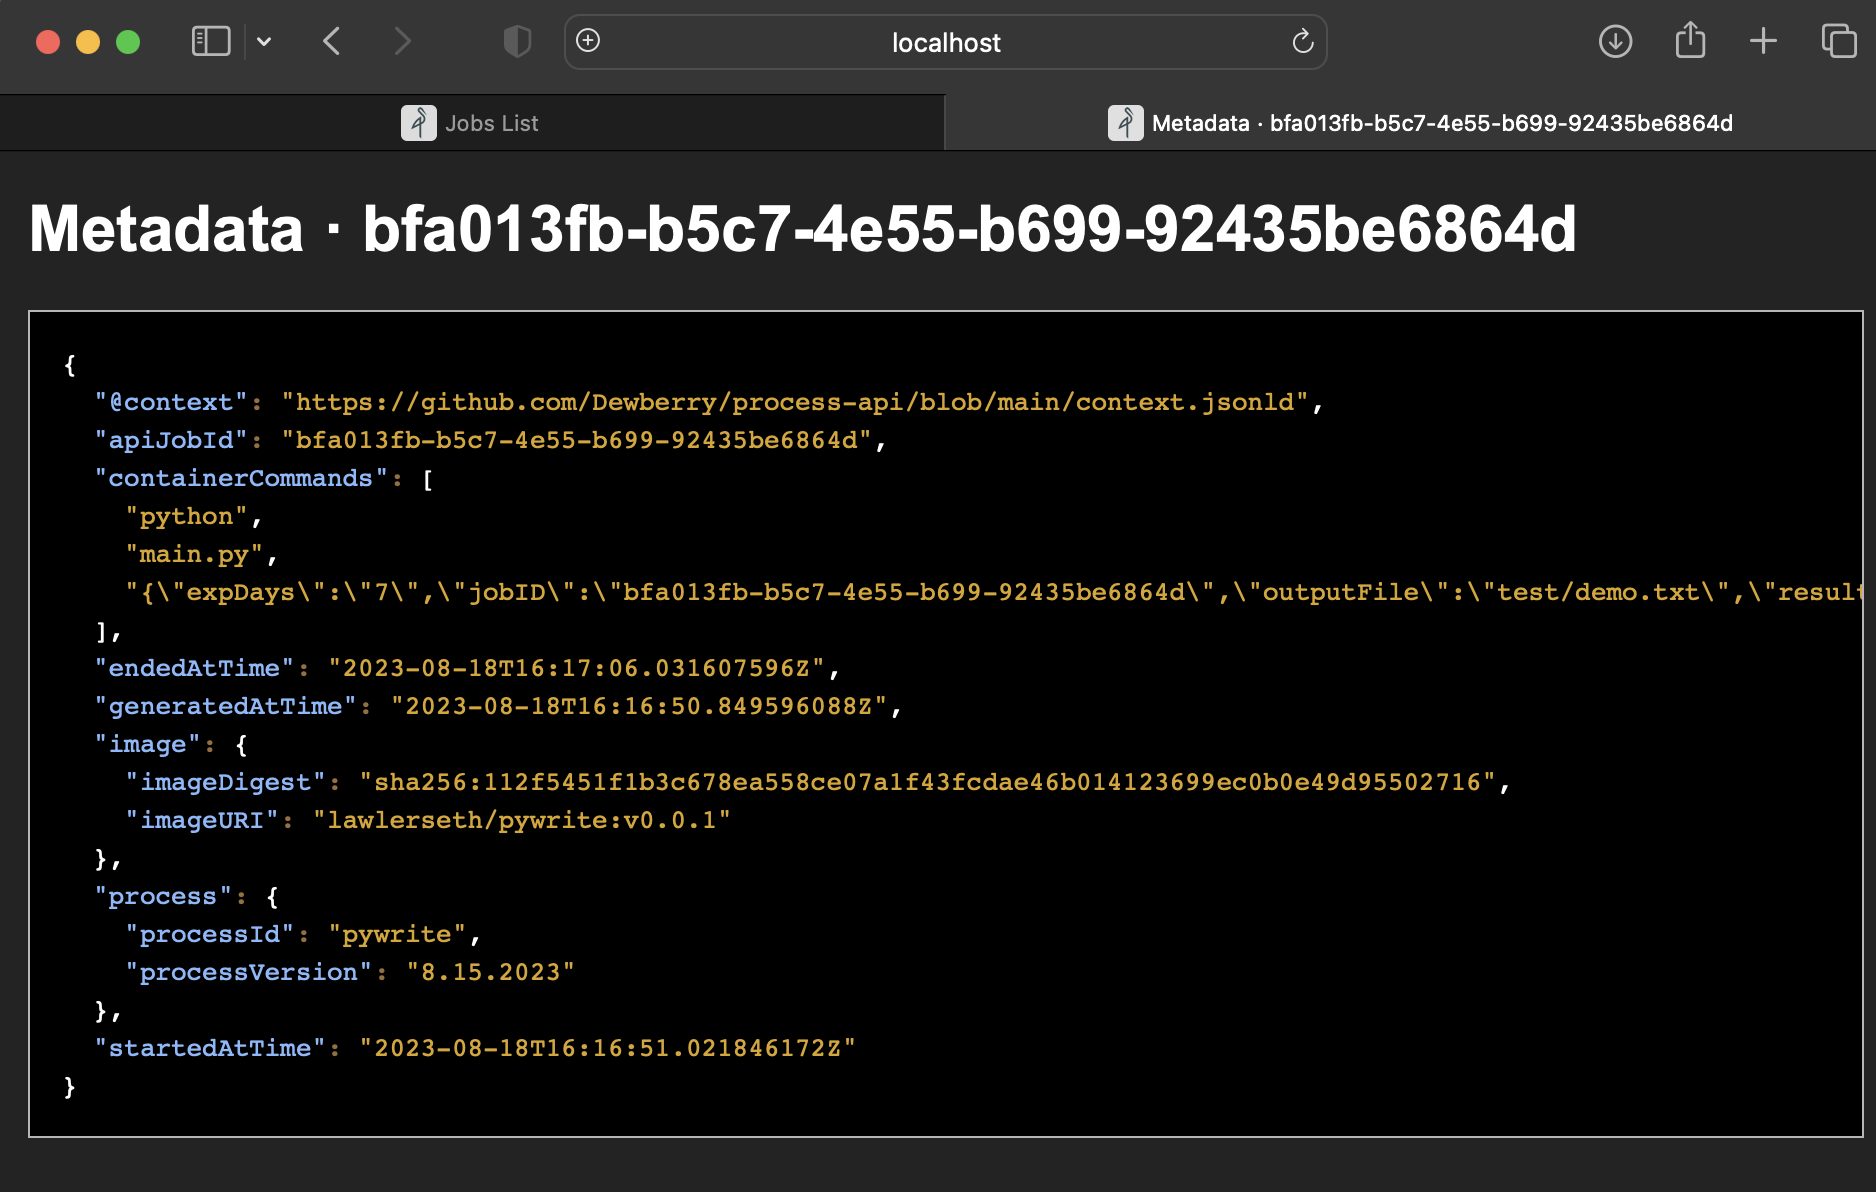Click the github.com context.jsonld URL value

(x=795, y=402)
